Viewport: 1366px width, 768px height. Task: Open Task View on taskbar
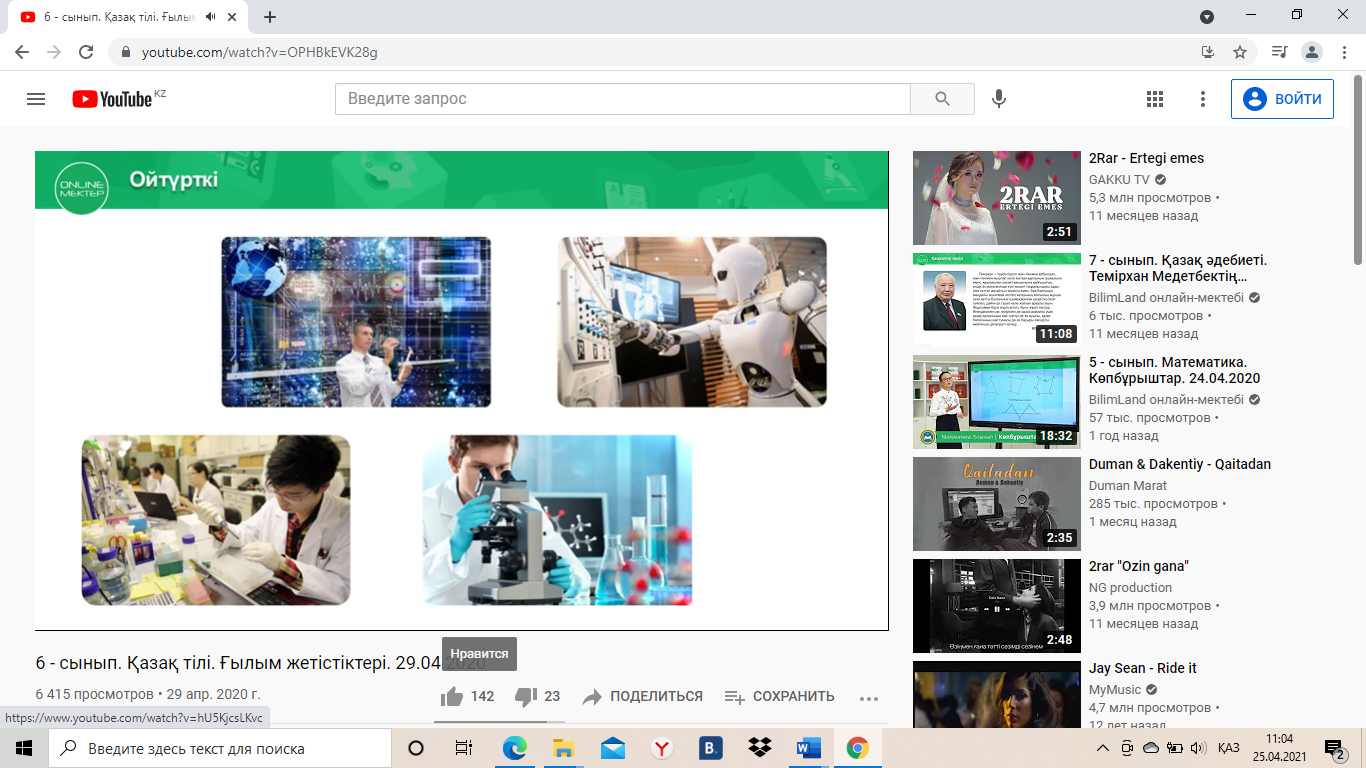coord(464,748)
